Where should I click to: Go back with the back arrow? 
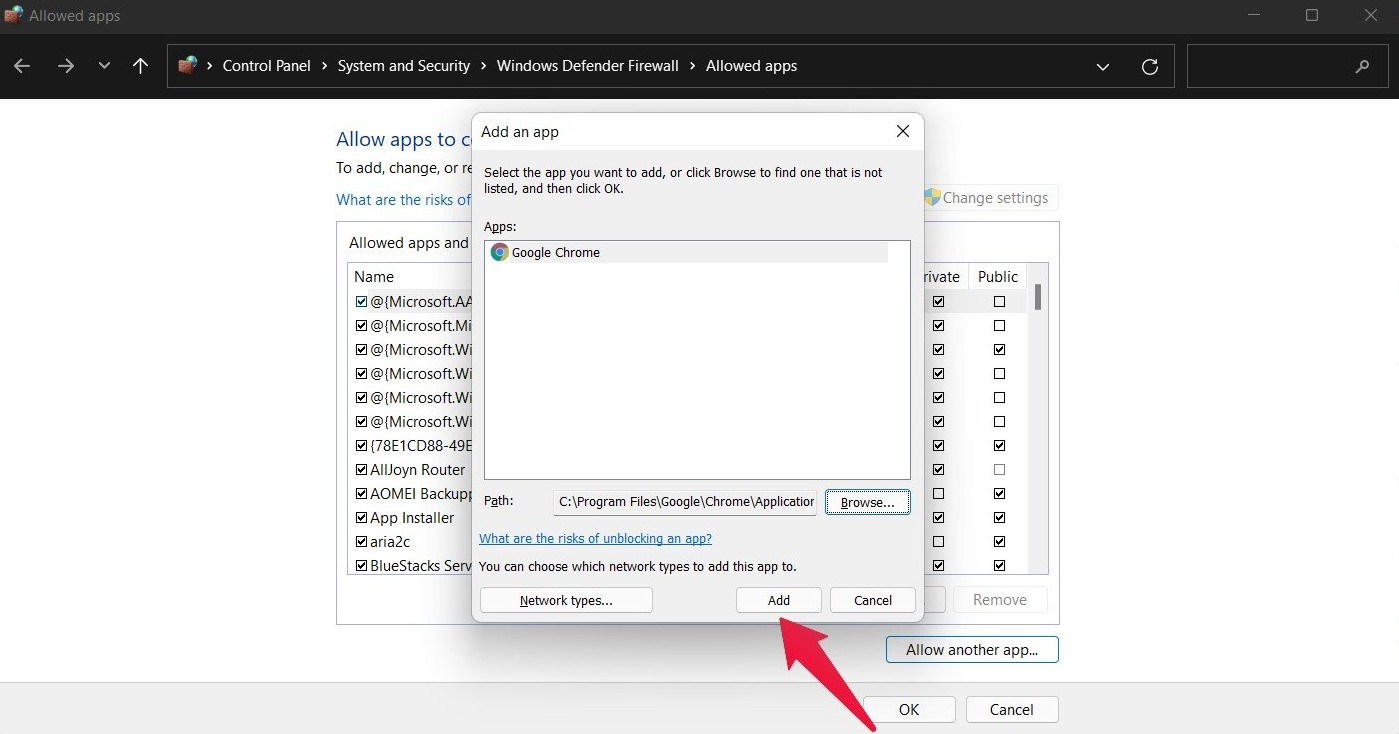(22, 66)
